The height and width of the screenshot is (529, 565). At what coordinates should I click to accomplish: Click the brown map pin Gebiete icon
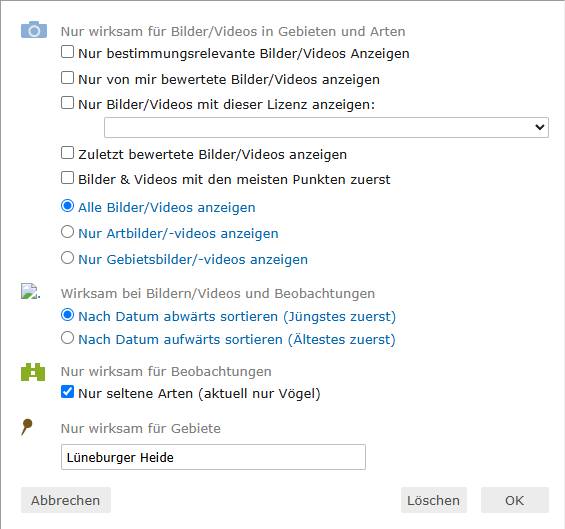[27, 427]
